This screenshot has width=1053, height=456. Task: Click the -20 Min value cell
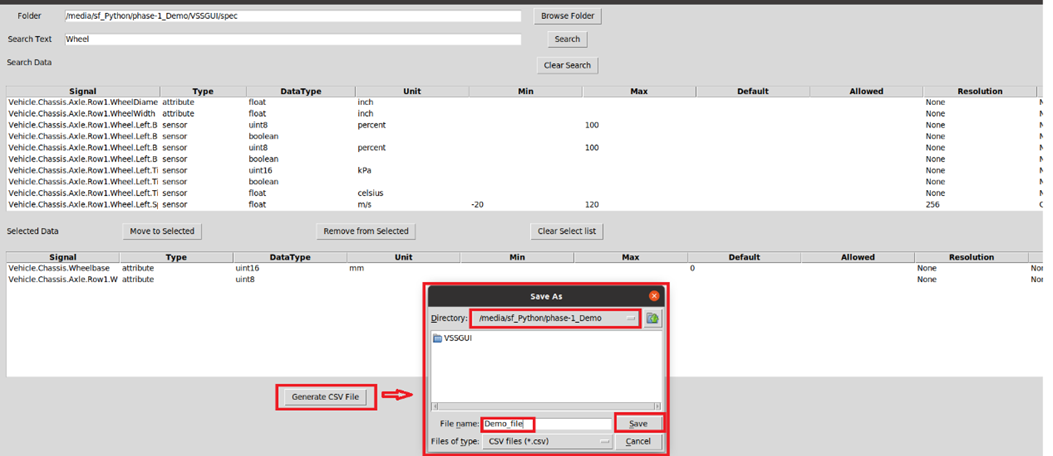(x=477, y=204)
